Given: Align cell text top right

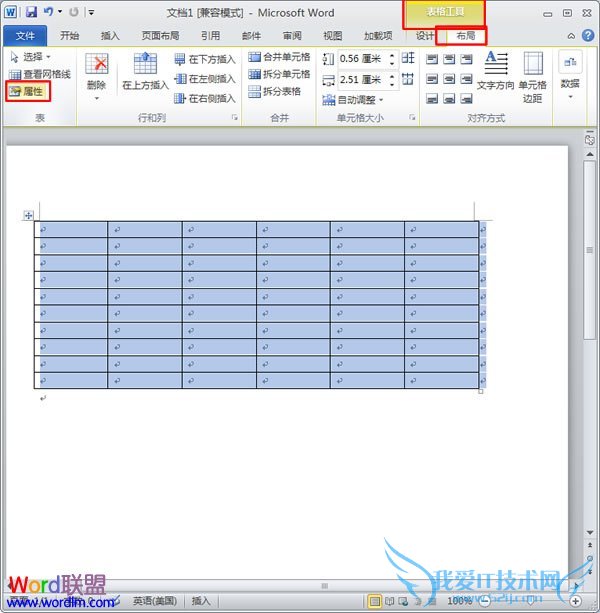Looking at the screenshot, I should pos(466,59).
